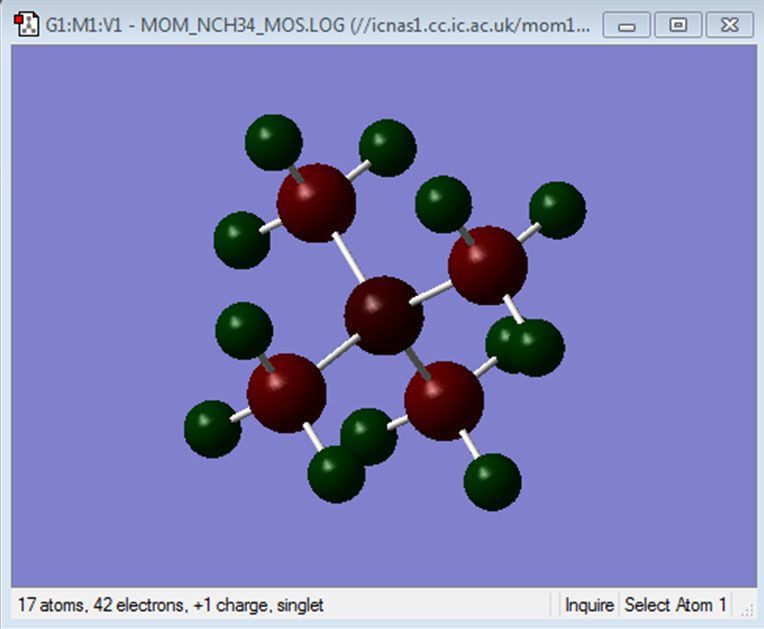The image size is (764, 629).
Task: Click the GaussView document icon in title bar
Action: [26, 25]
